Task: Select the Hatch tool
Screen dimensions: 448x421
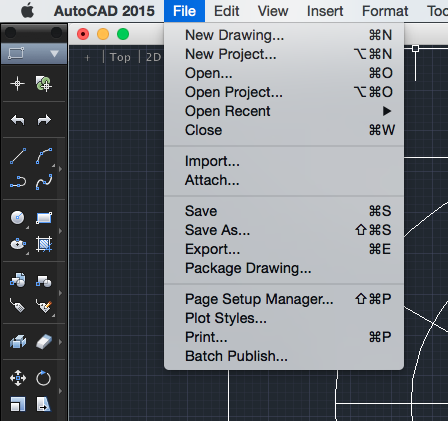Action: [x=44, y=244]
